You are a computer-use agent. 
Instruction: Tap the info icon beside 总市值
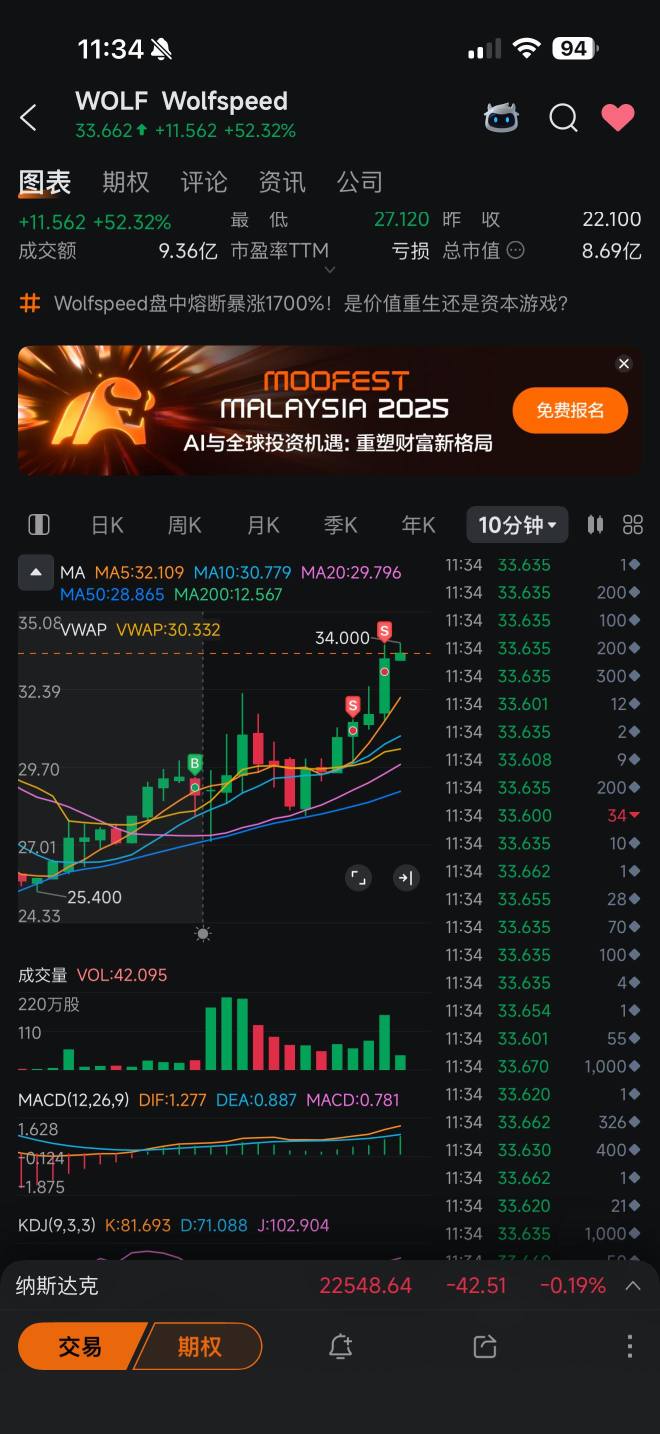click(x=516, y=250)
